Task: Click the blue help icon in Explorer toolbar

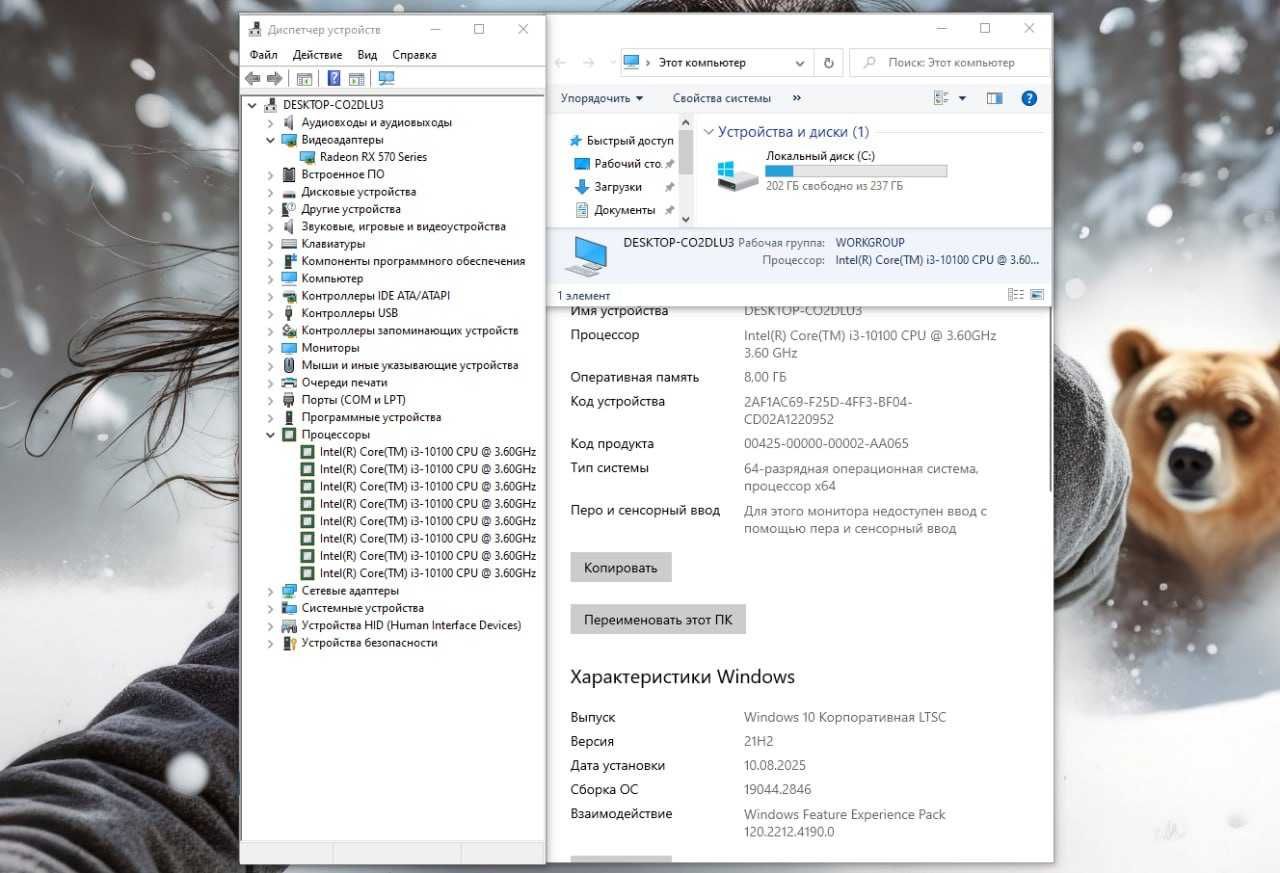Action: pyautogui.click(x=1029, y=98)
